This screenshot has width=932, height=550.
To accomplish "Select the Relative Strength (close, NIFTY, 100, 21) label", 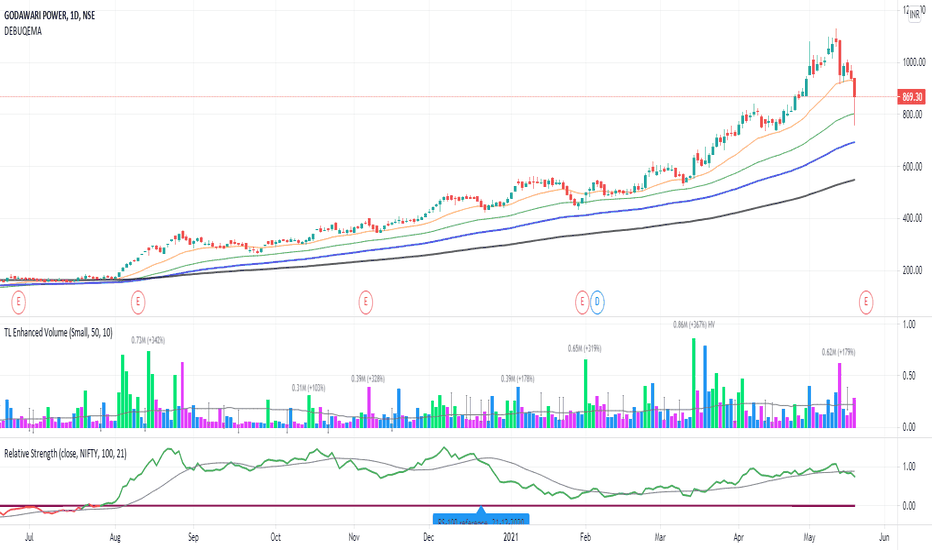I will tap(65, 454).
